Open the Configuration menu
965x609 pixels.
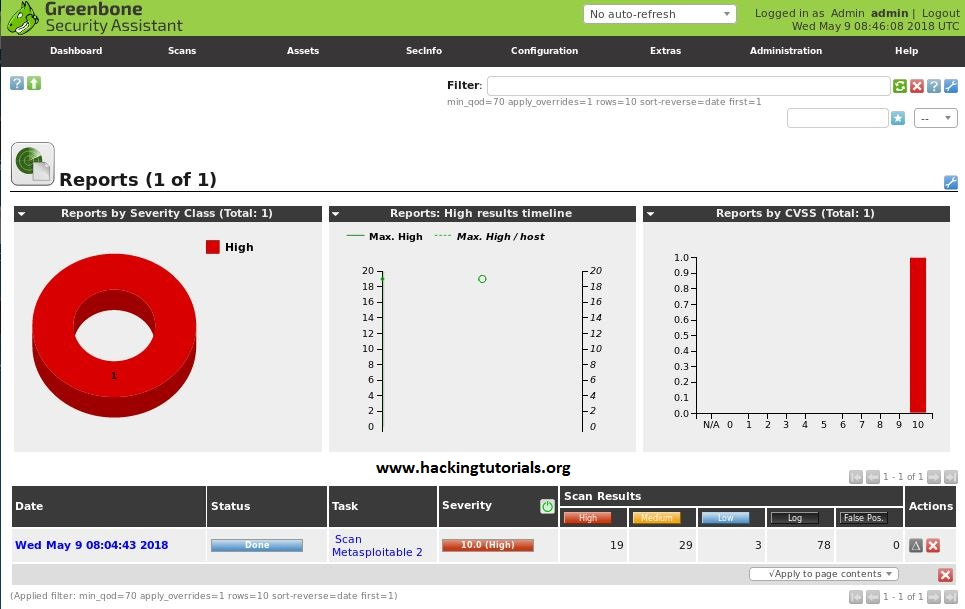tap(545, 51)
